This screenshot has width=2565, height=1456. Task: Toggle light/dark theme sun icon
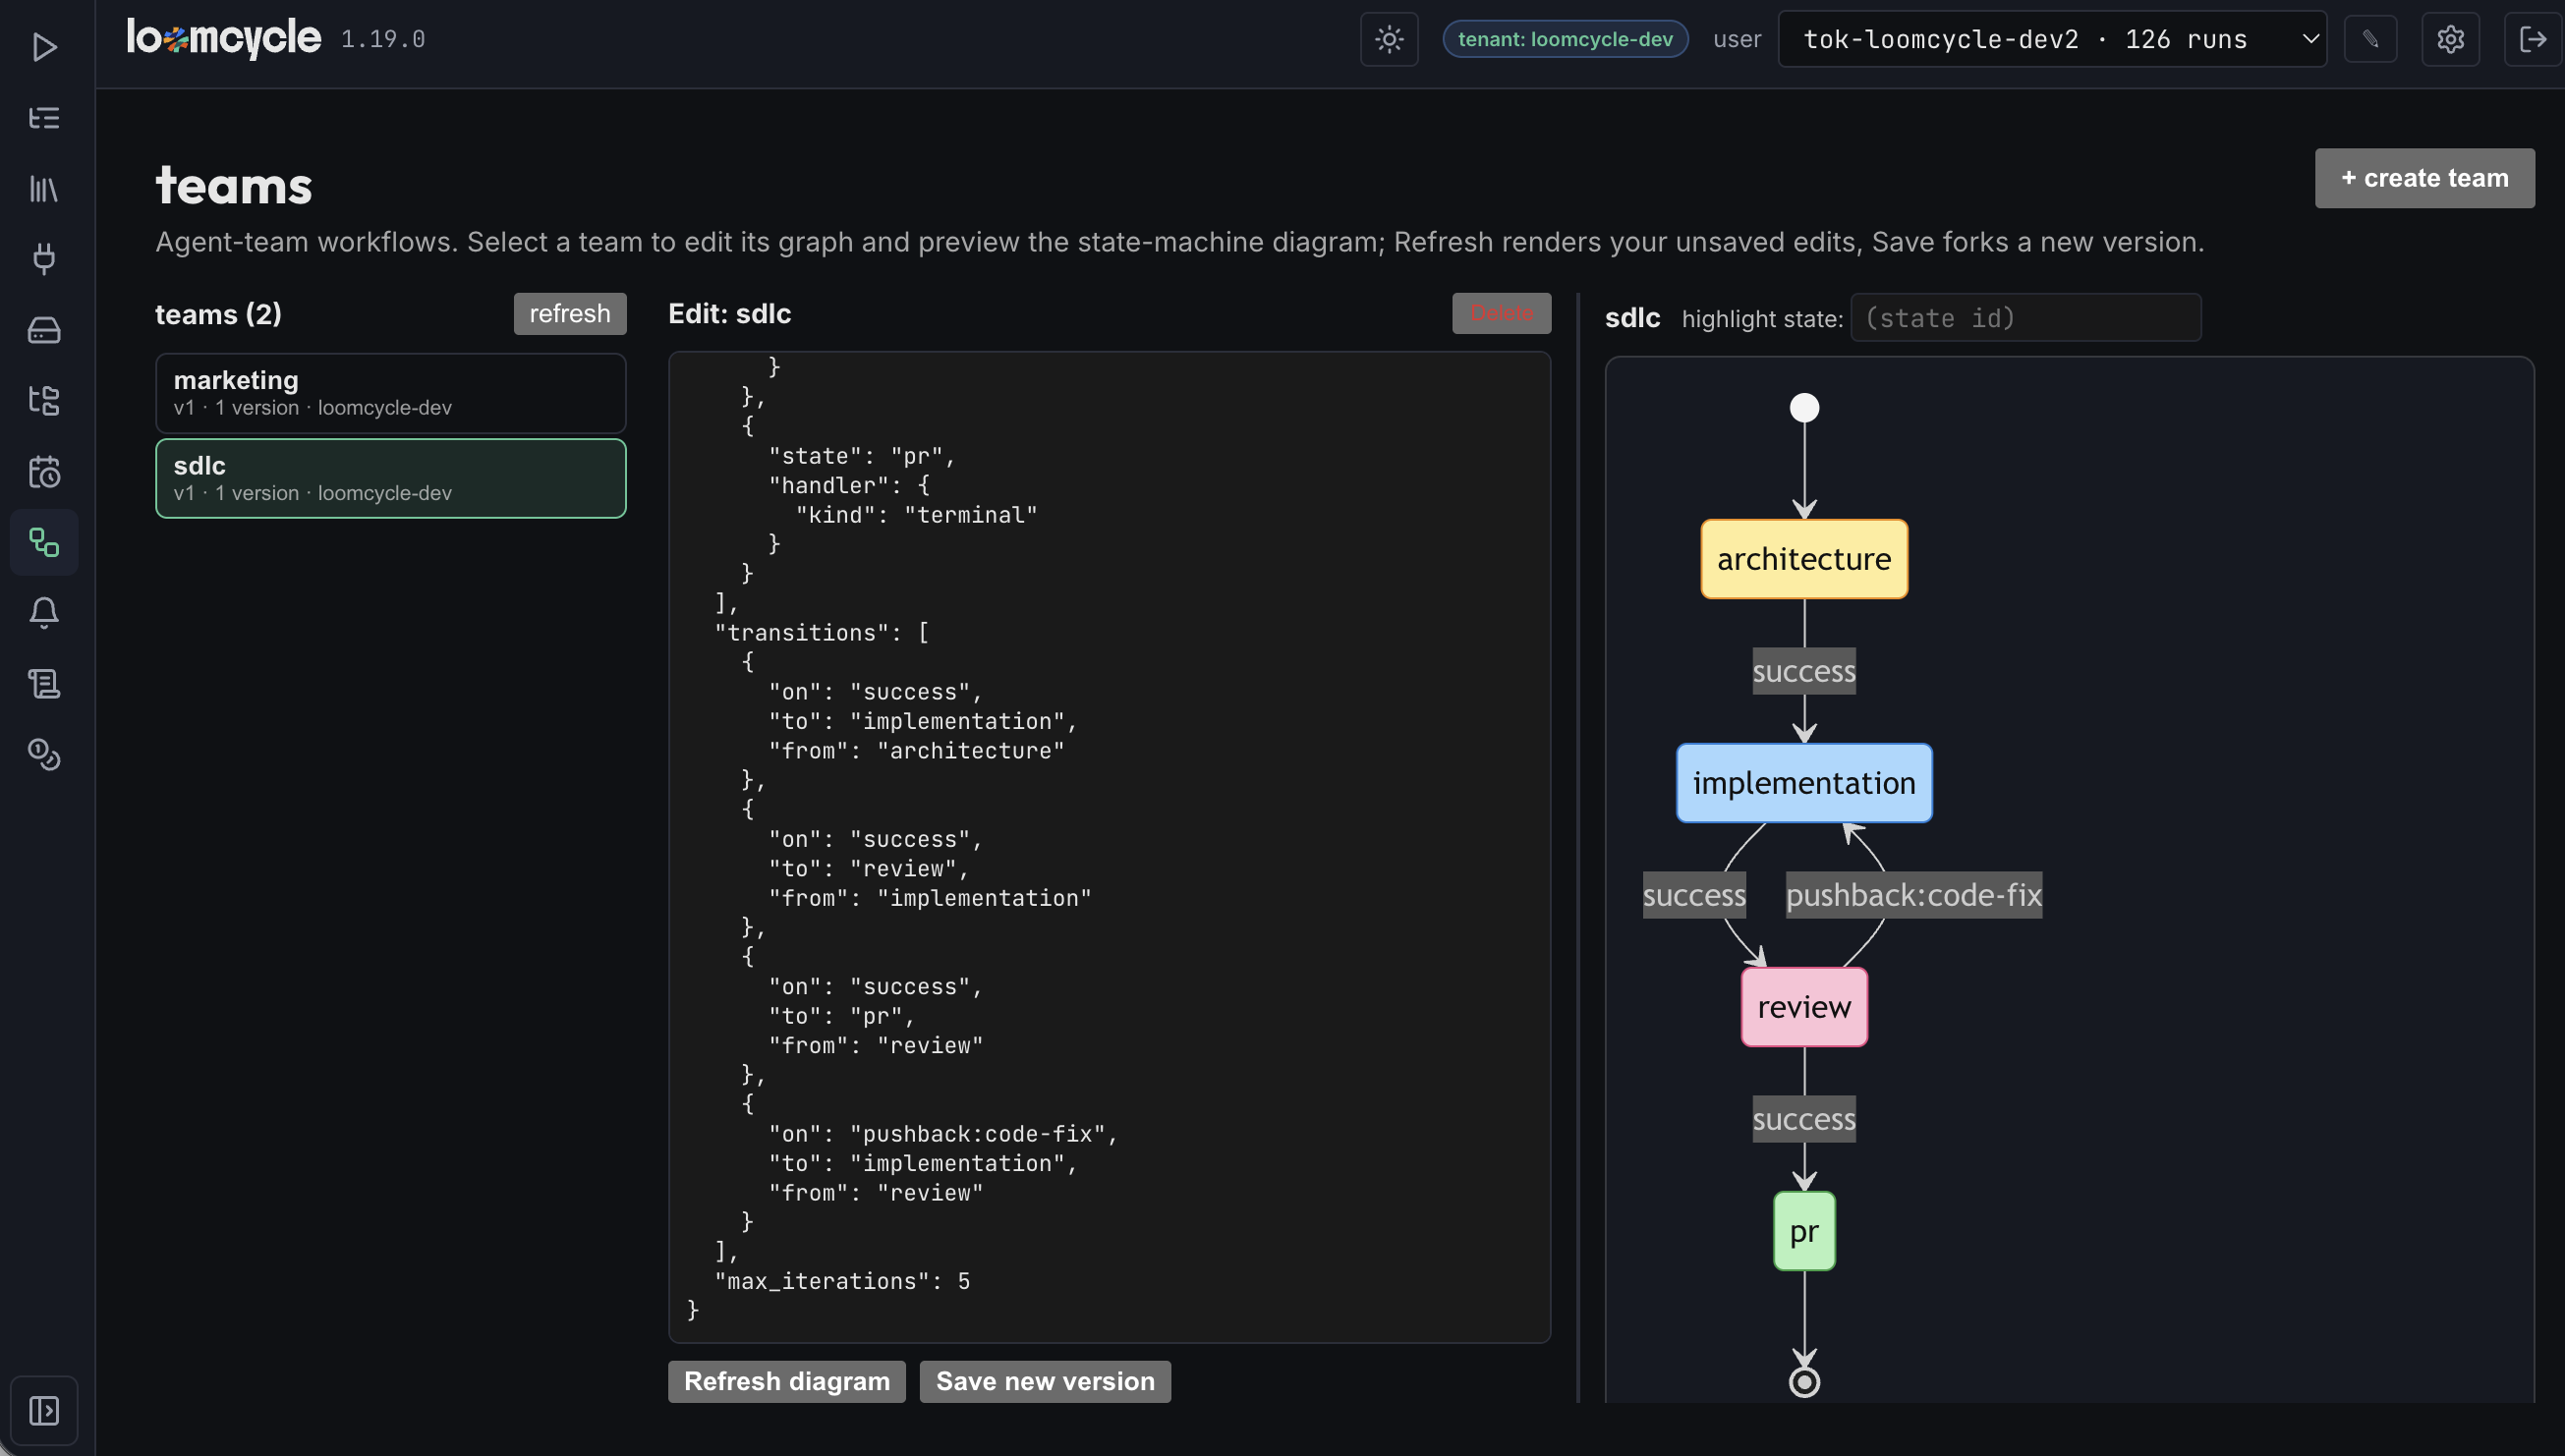(1389, 39)
